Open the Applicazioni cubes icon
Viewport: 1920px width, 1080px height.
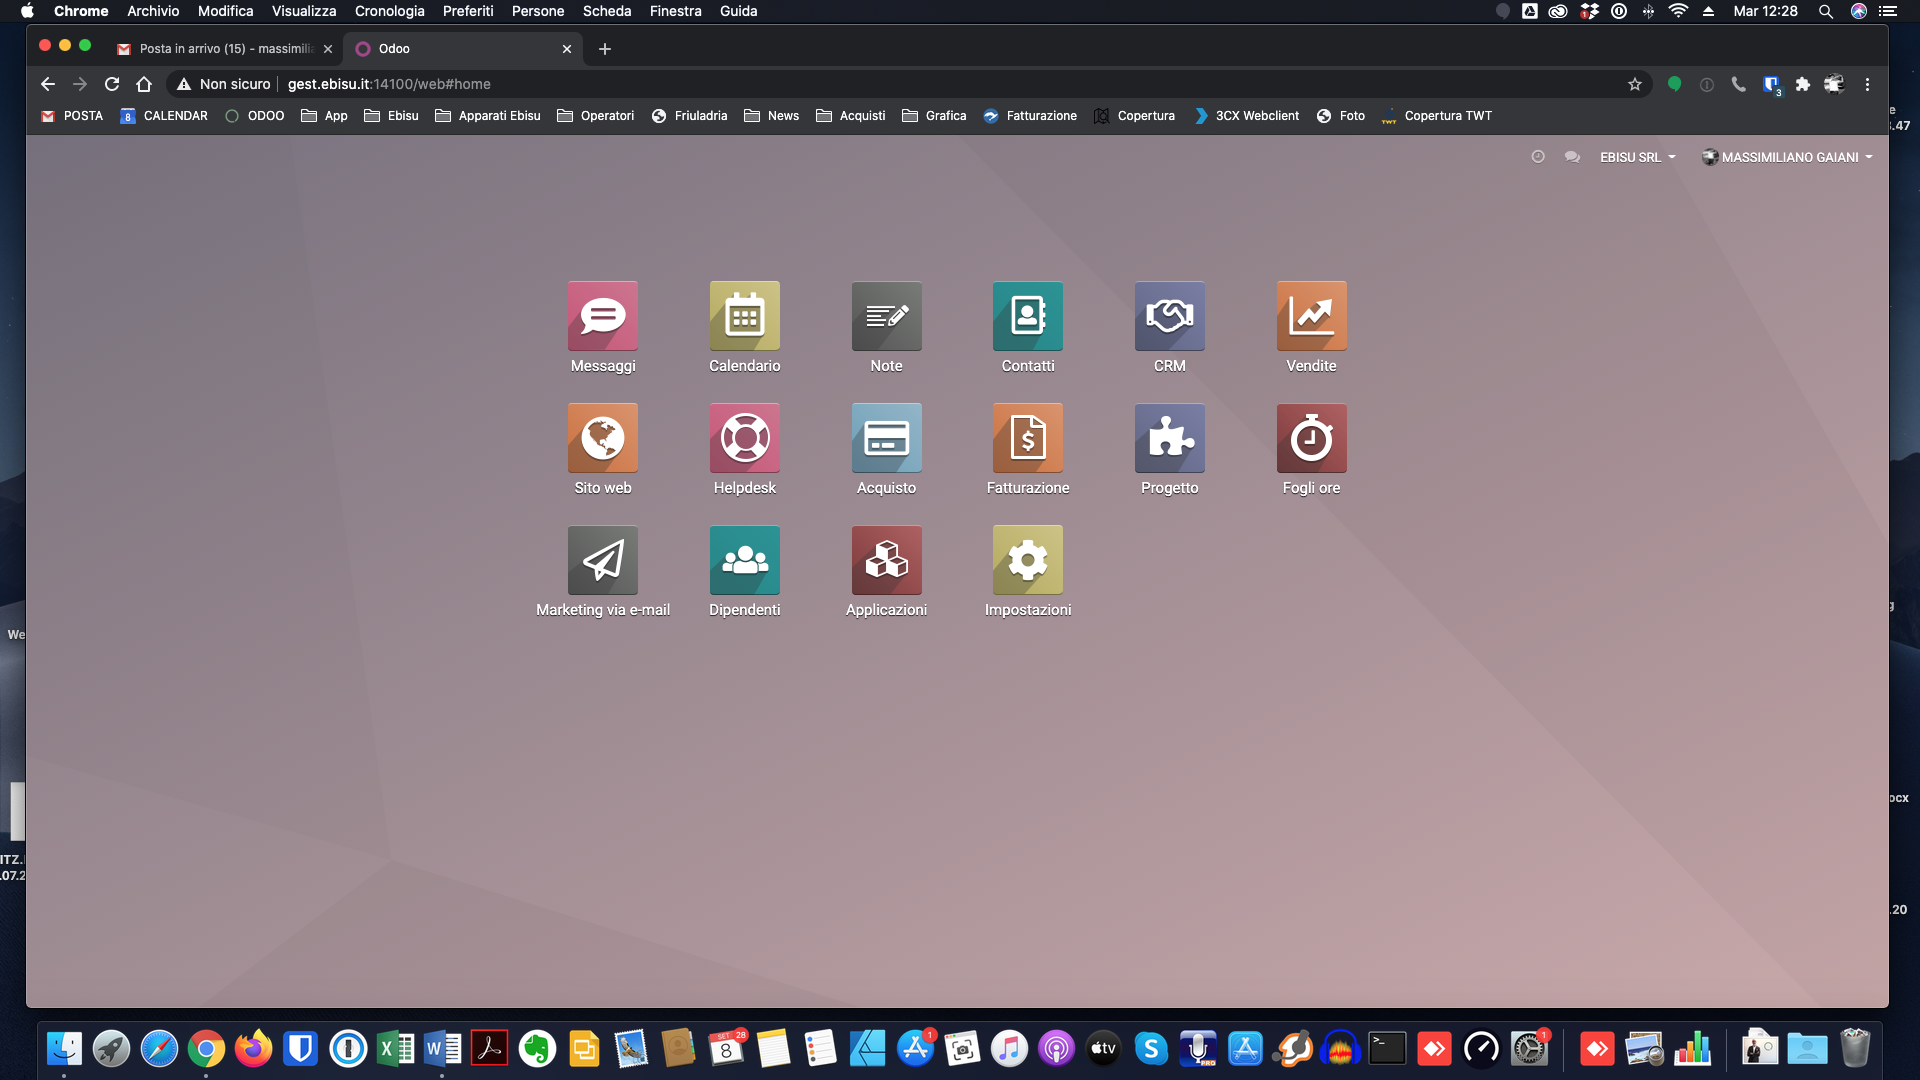[886, 560]
